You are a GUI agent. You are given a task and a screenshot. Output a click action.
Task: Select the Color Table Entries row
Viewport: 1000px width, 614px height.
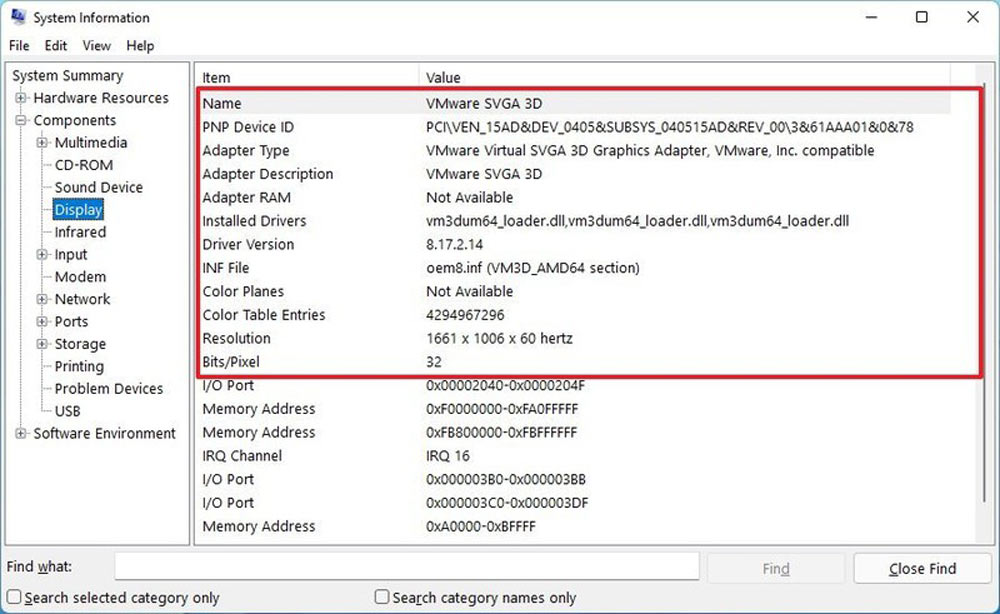(573, 315)
